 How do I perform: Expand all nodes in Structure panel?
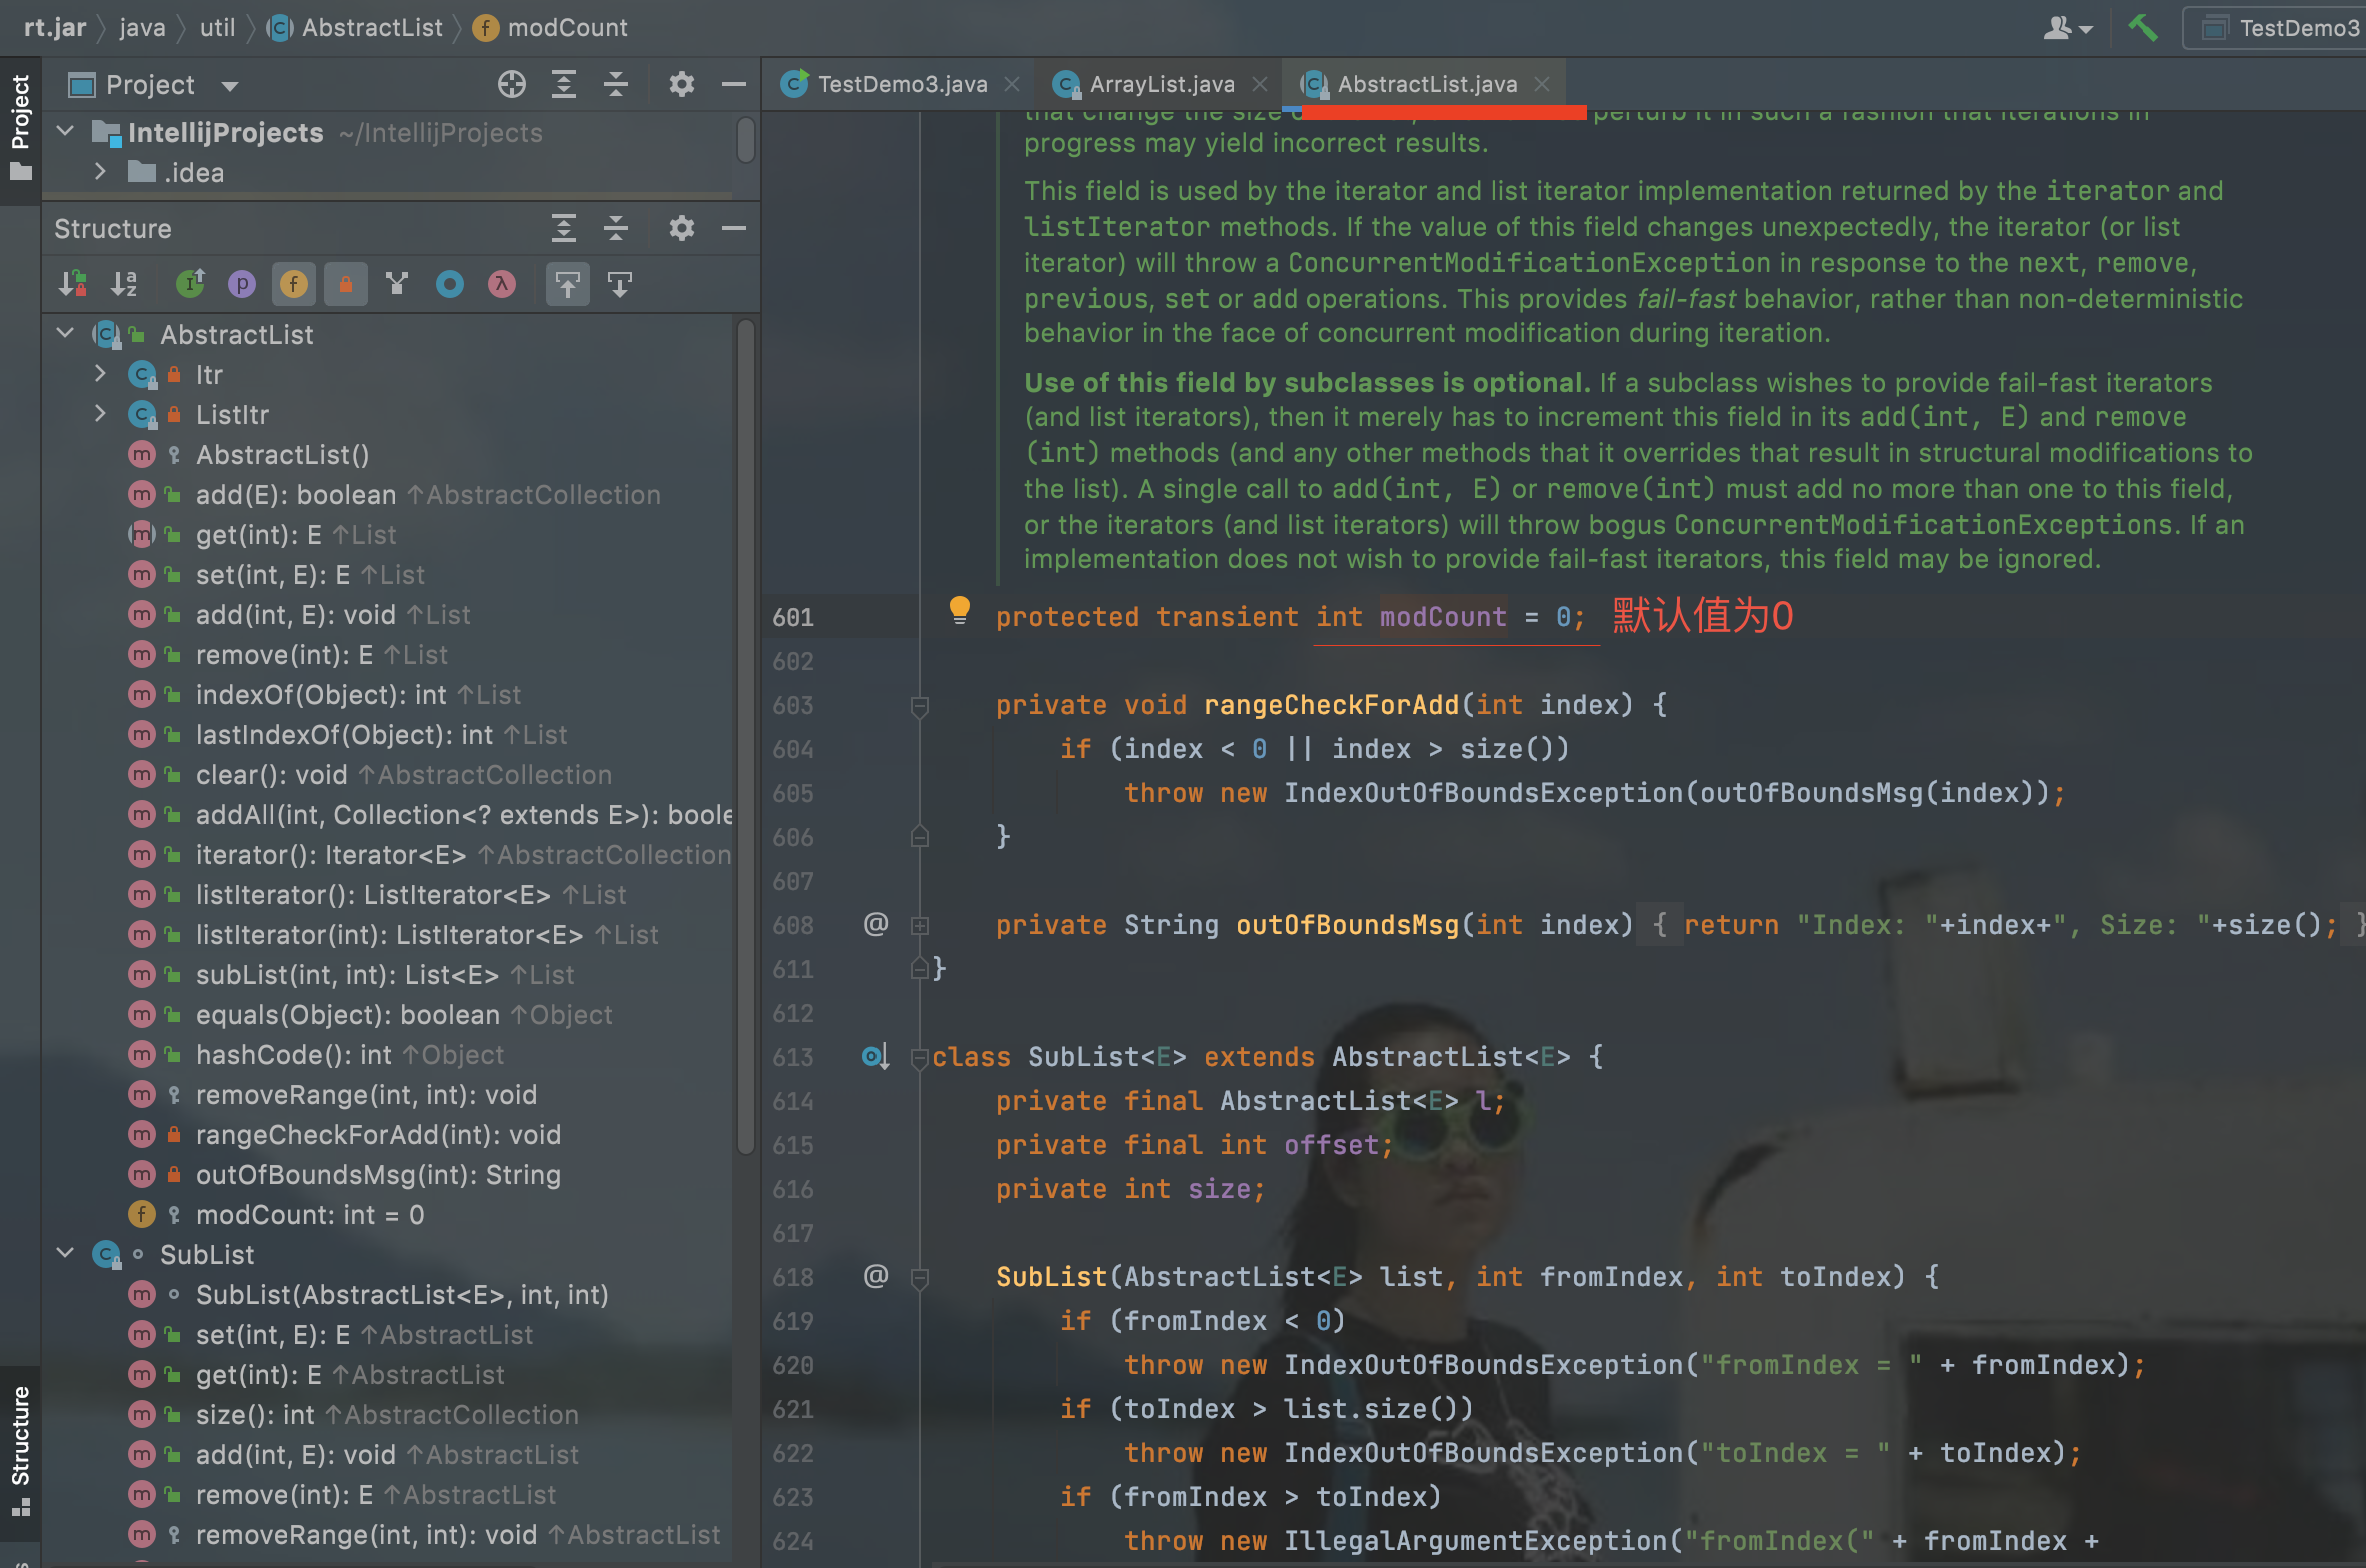click(564, 228)
